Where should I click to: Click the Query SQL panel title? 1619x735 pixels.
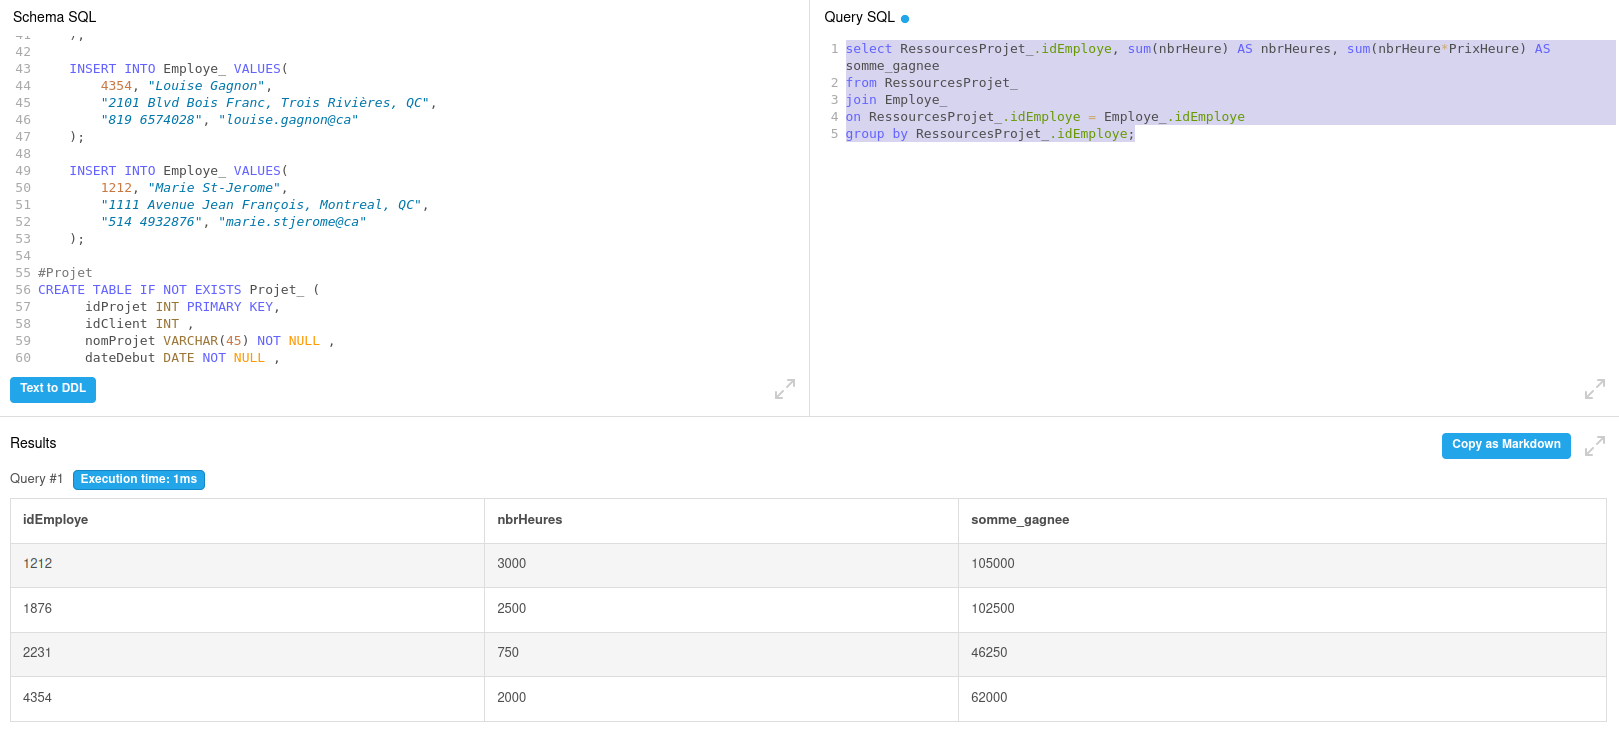click(859, 17)
